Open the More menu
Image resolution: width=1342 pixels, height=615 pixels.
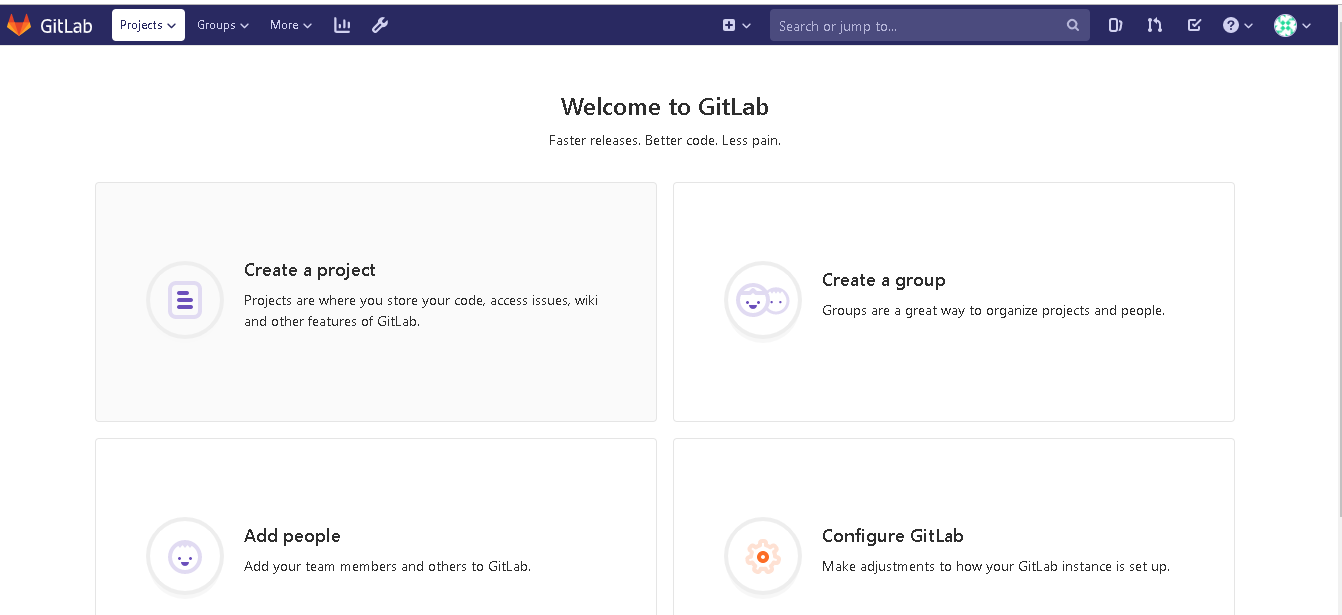coord(291,25)
